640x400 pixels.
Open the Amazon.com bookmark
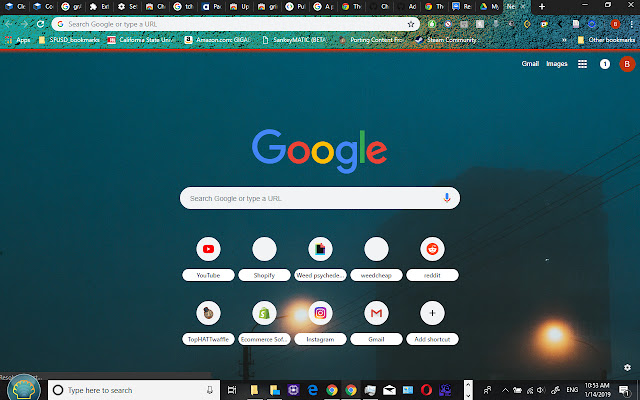pyautogui.click(x=218, y=40)
